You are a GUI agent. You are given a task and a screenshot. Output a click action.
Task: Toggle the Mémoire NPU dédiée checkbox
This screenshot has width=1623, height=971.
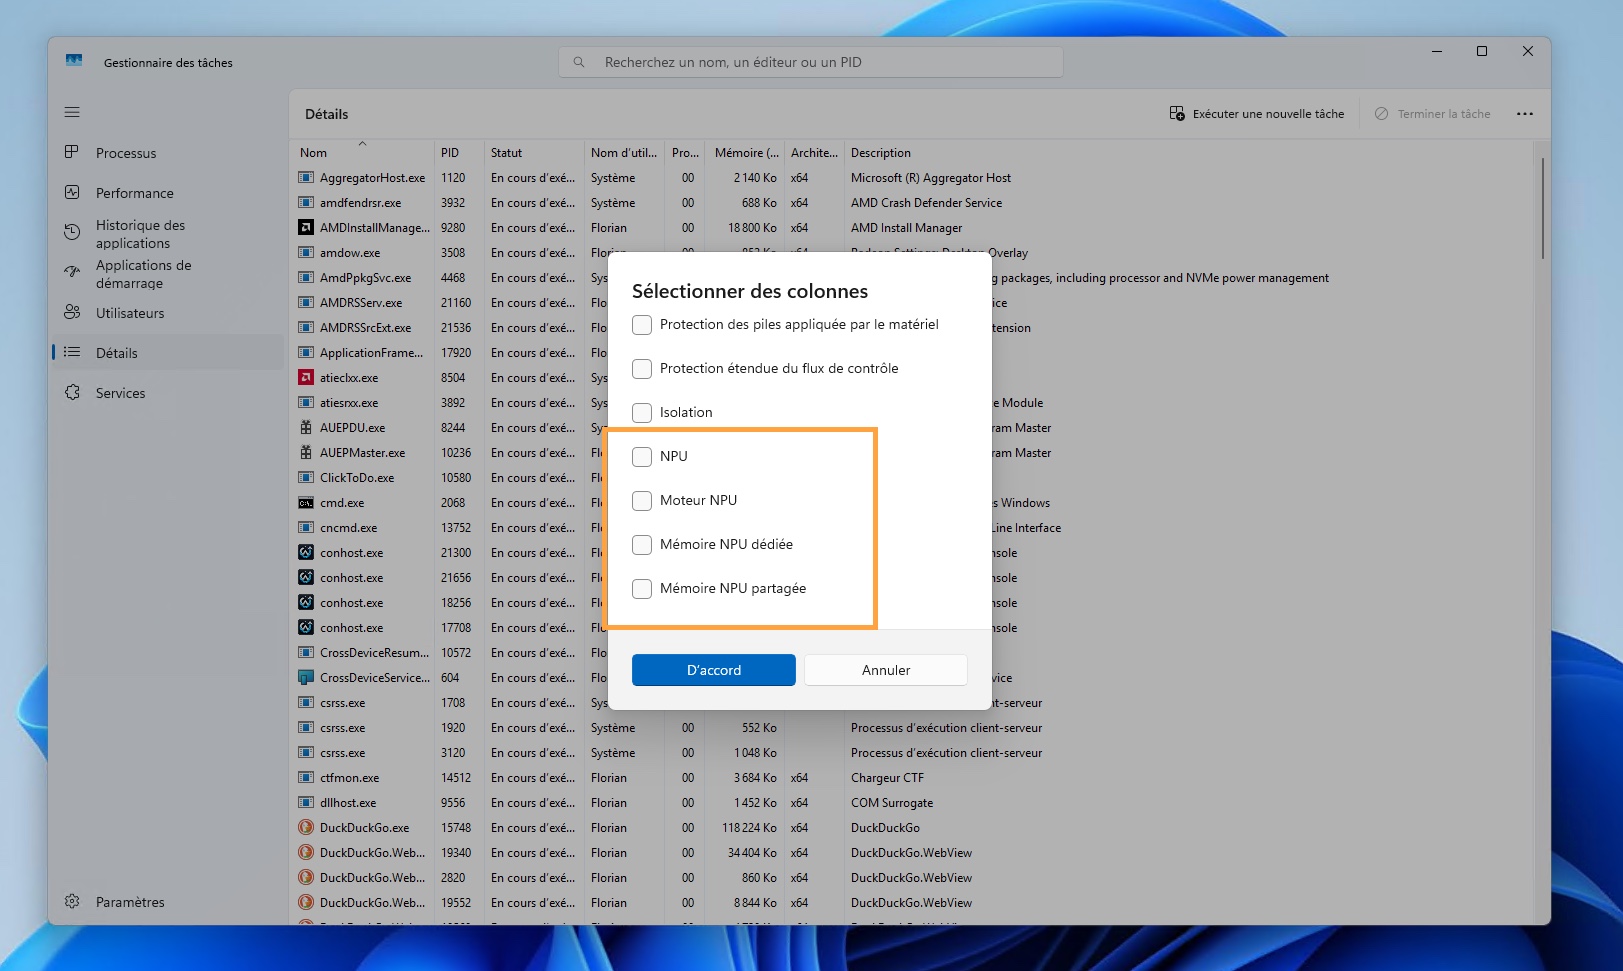[642, 545]
